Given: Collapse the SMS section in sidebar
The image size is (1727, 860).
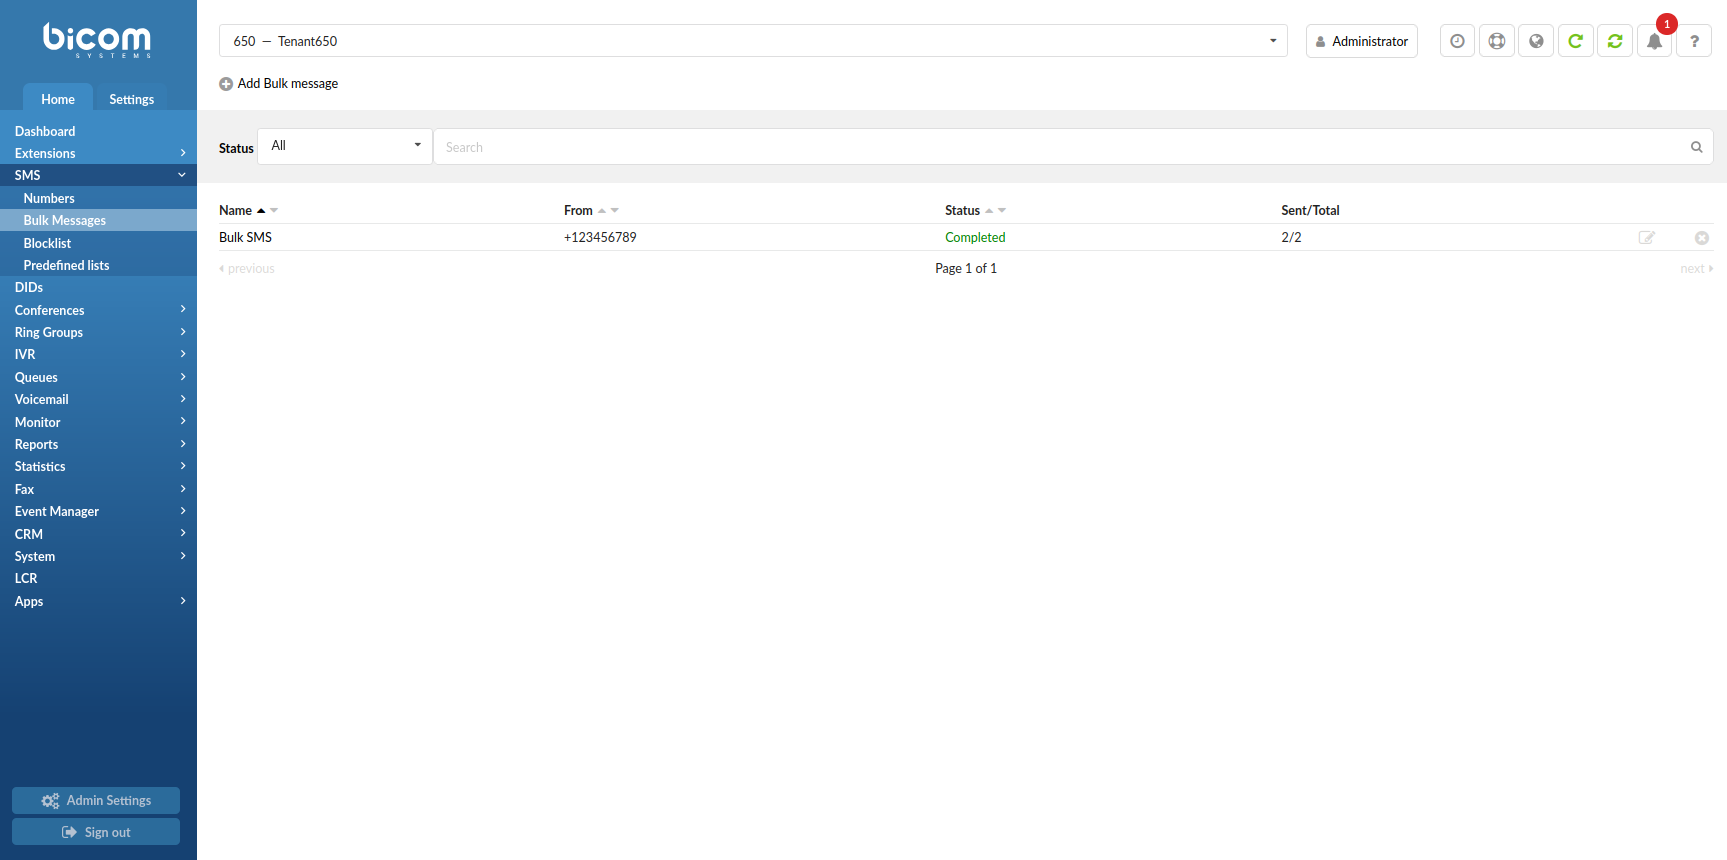Looking at the screenshot, I should click(98, 175).
